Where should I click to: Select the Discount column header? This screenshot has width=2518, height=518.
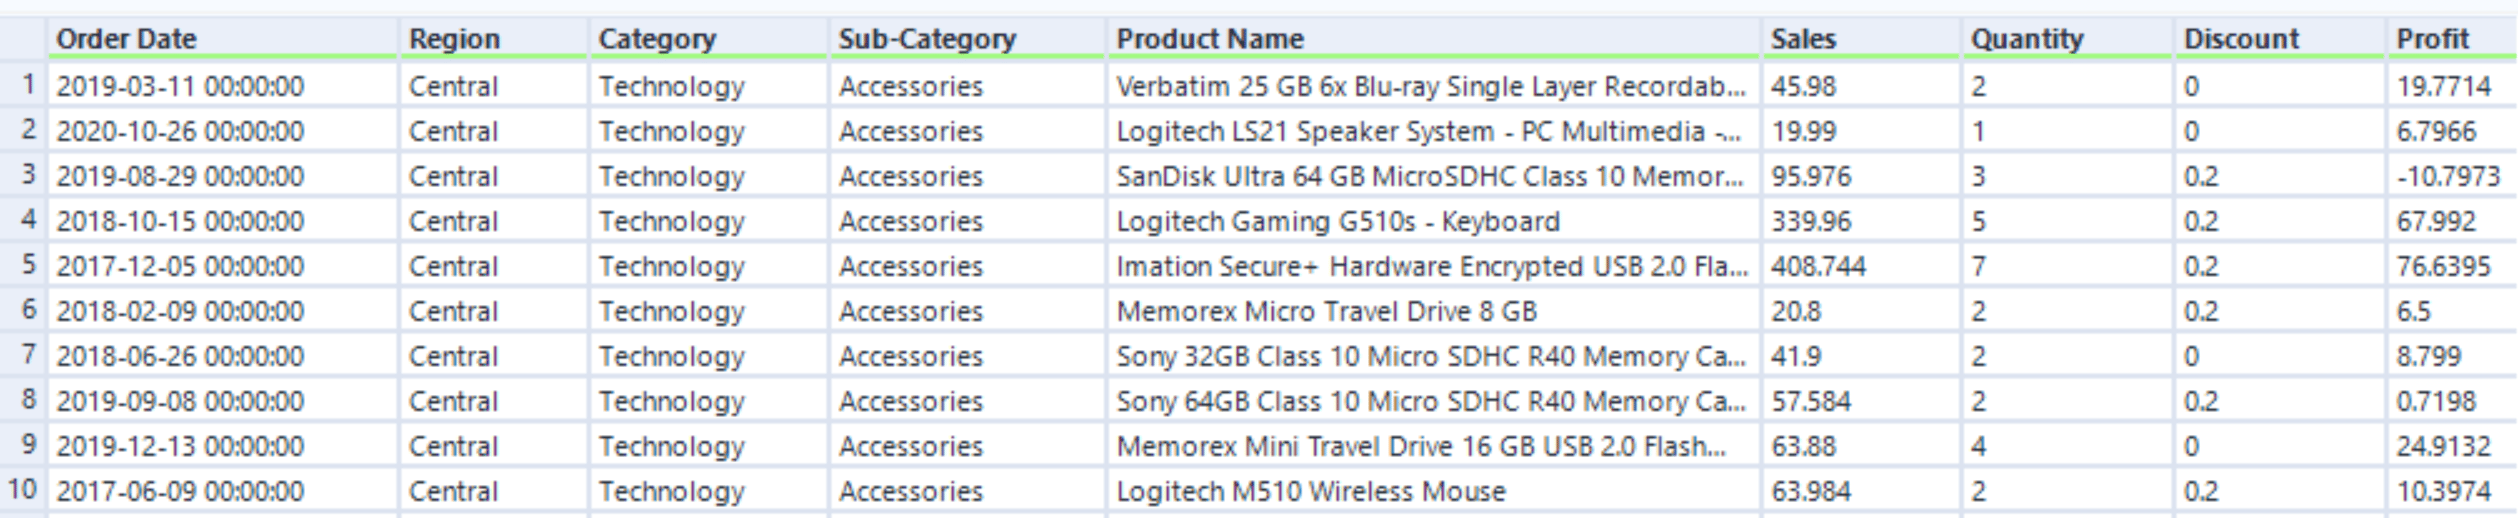coord(2280,39)
